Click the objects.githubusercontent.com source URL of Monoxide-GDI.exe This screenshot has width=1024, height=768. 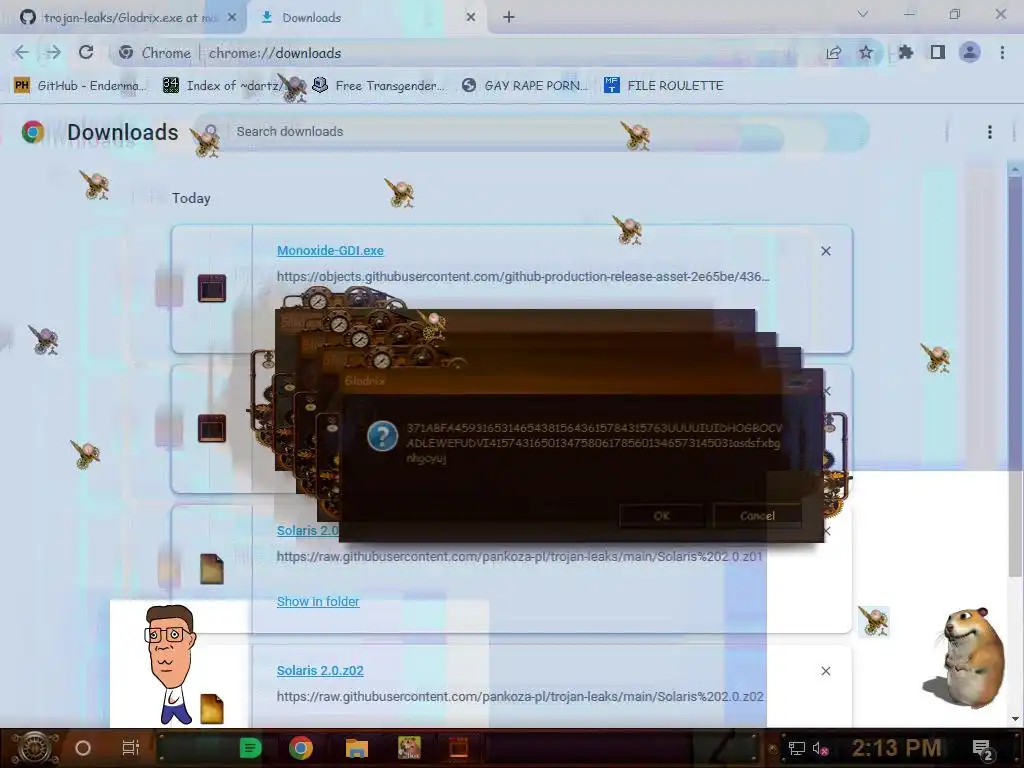[x=523, y=277]
